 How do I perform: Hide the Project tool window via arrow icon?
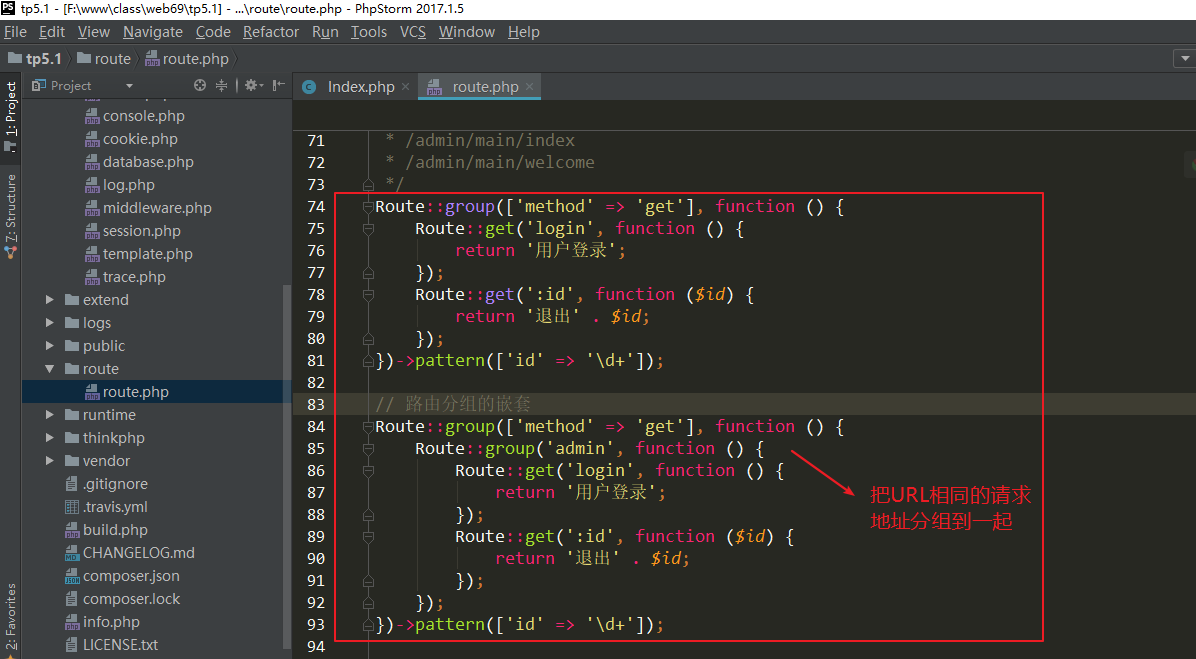click(x=278, y=85)
